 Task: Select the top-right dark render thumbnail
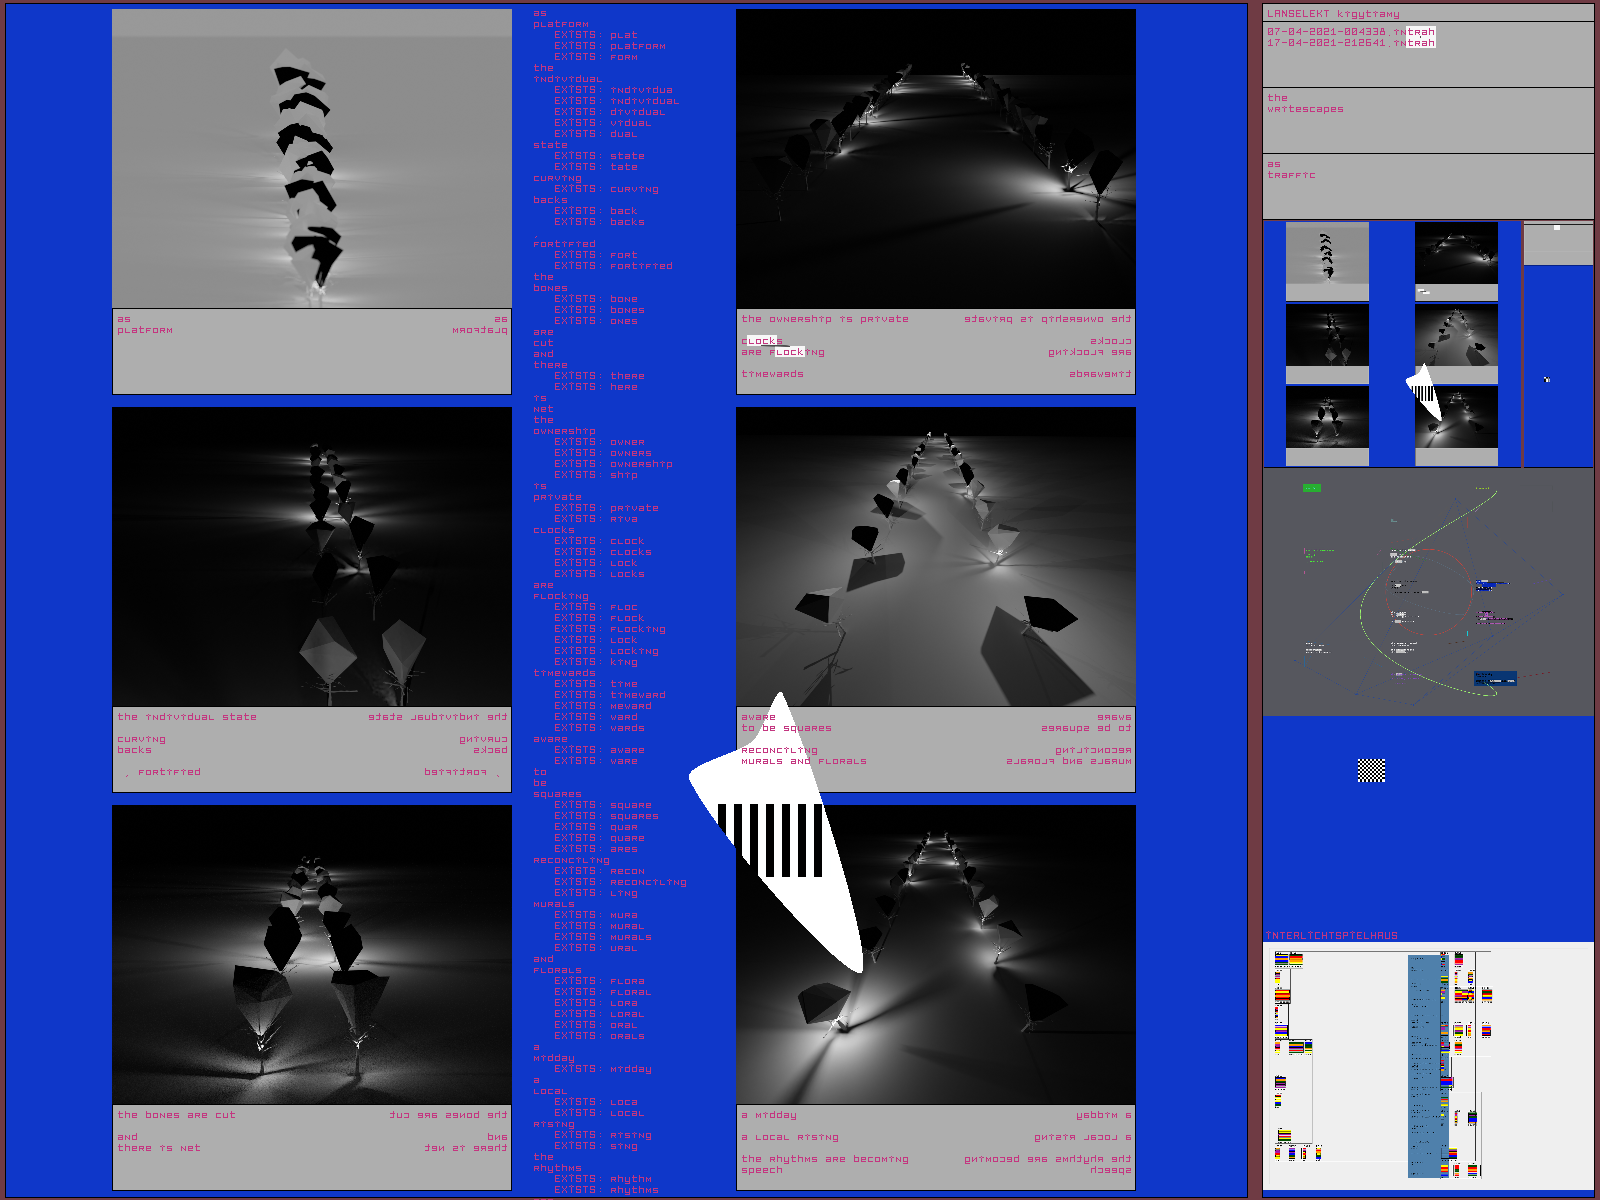pyautogui.click(x=1456, y=260)
